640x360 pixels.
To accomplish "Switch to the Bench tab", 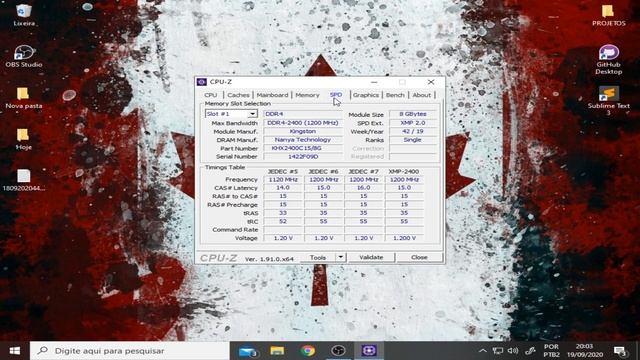I will 395,95.
